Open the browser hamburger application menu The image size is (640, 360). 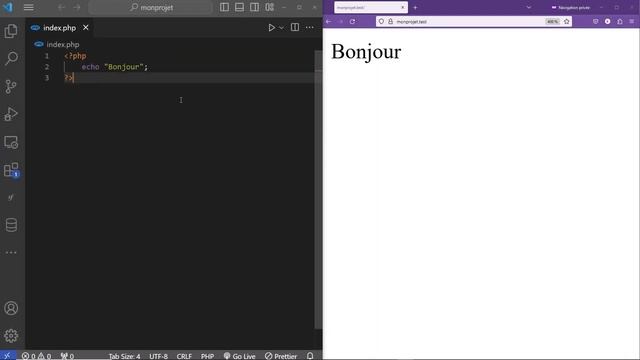pyautogui.click(x=631, y=21)
